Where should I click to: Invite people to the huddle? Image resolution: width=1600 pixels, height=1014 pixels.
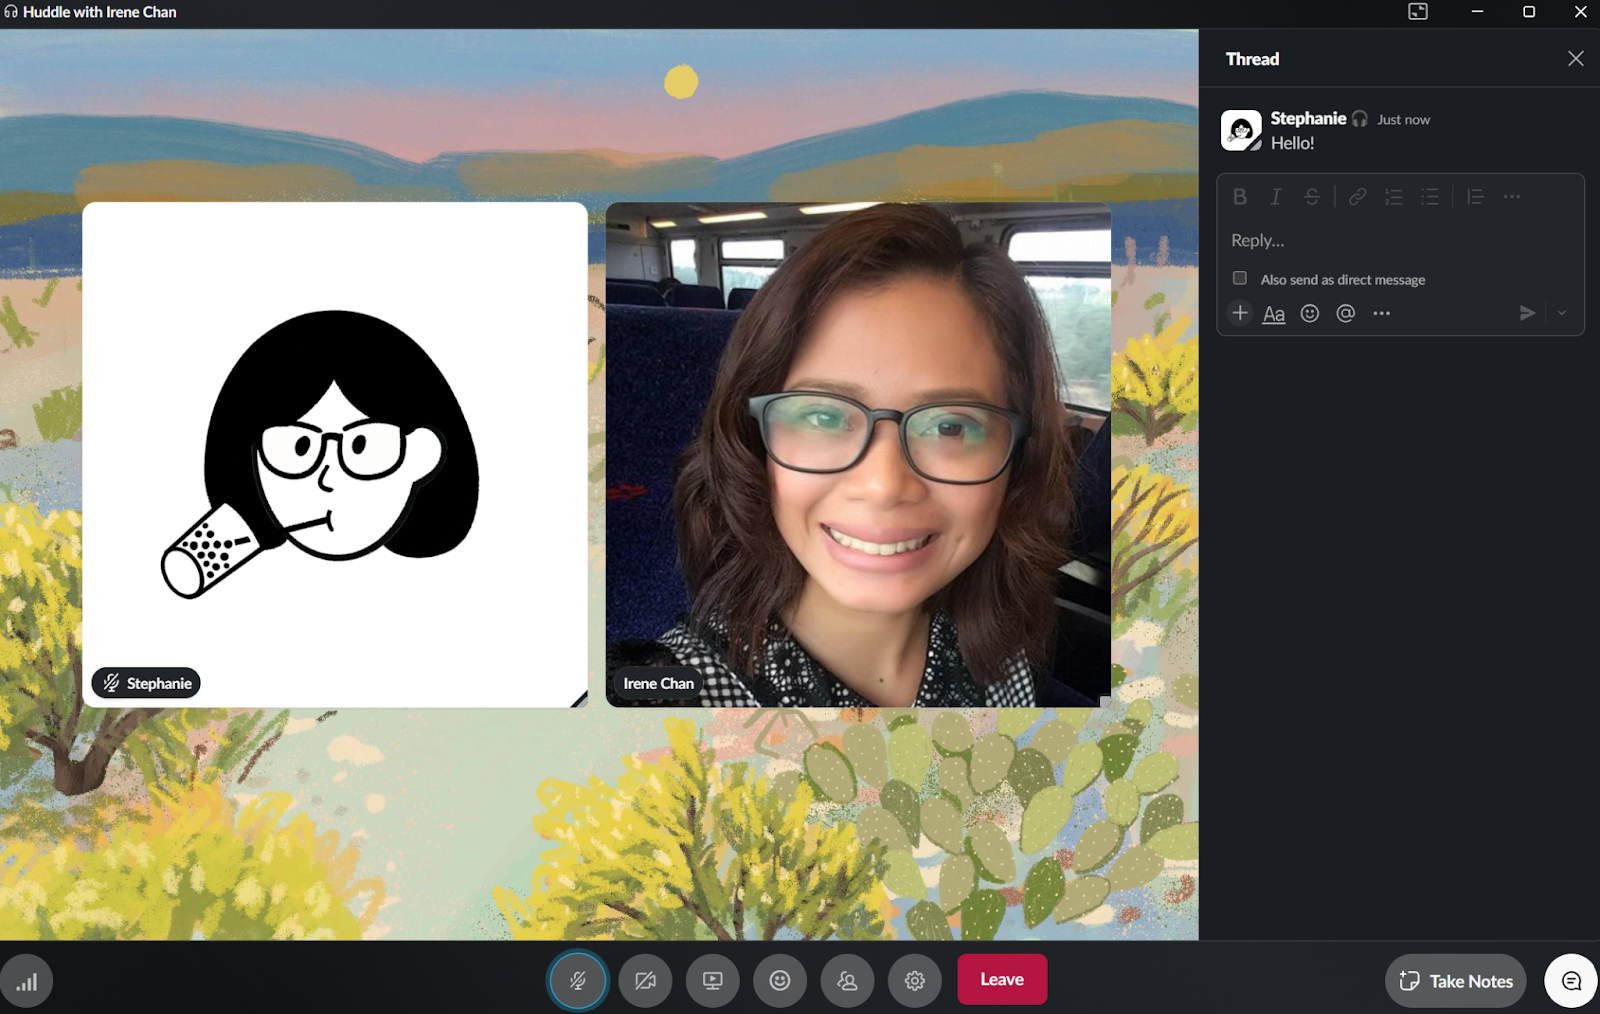(847, 981)
